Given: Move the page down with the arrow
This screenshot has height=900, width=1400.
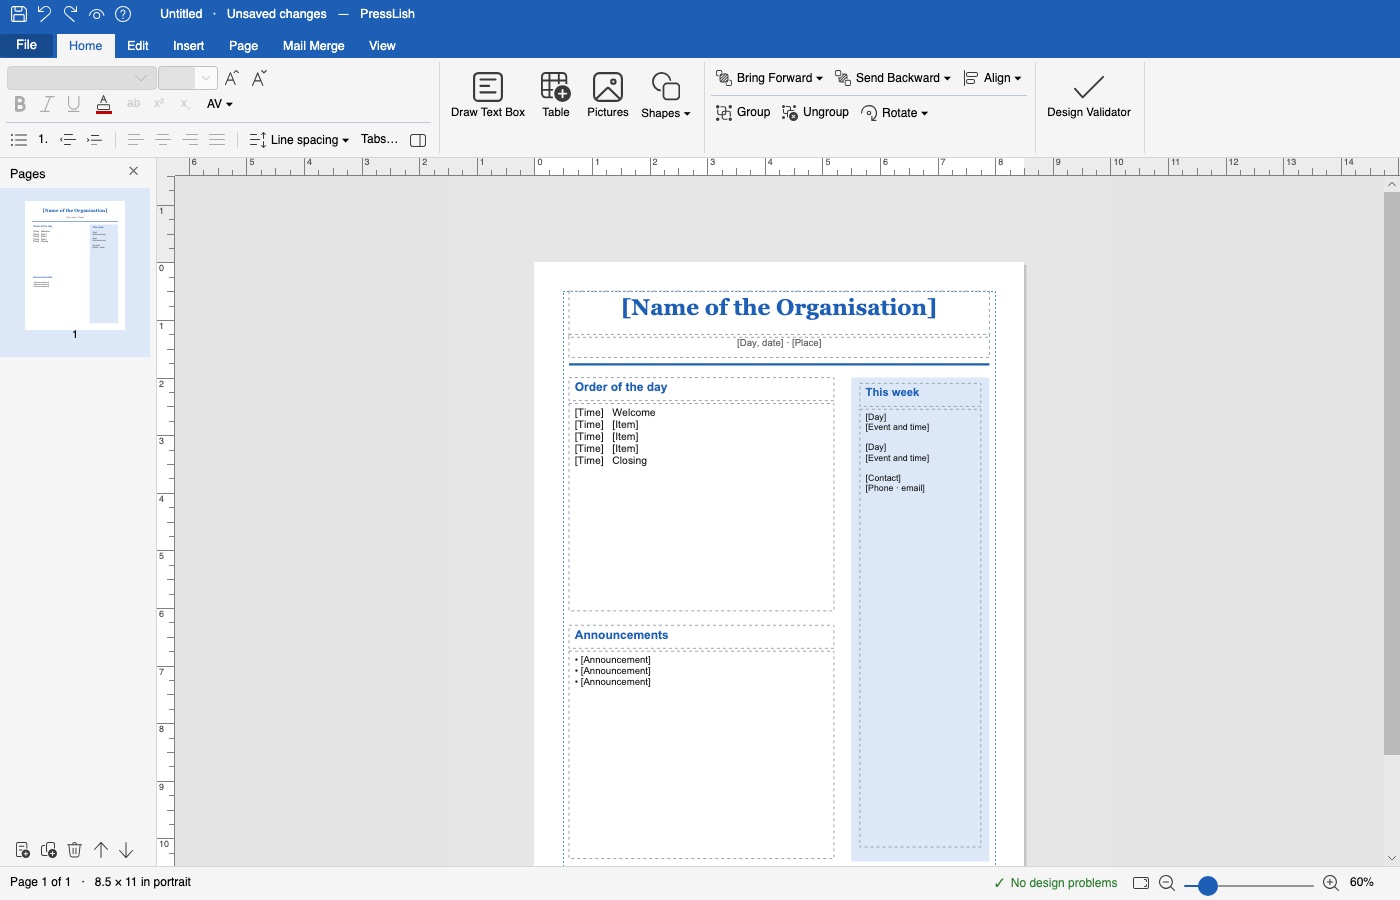Looking at the screenshot, I should coord(126,850).
